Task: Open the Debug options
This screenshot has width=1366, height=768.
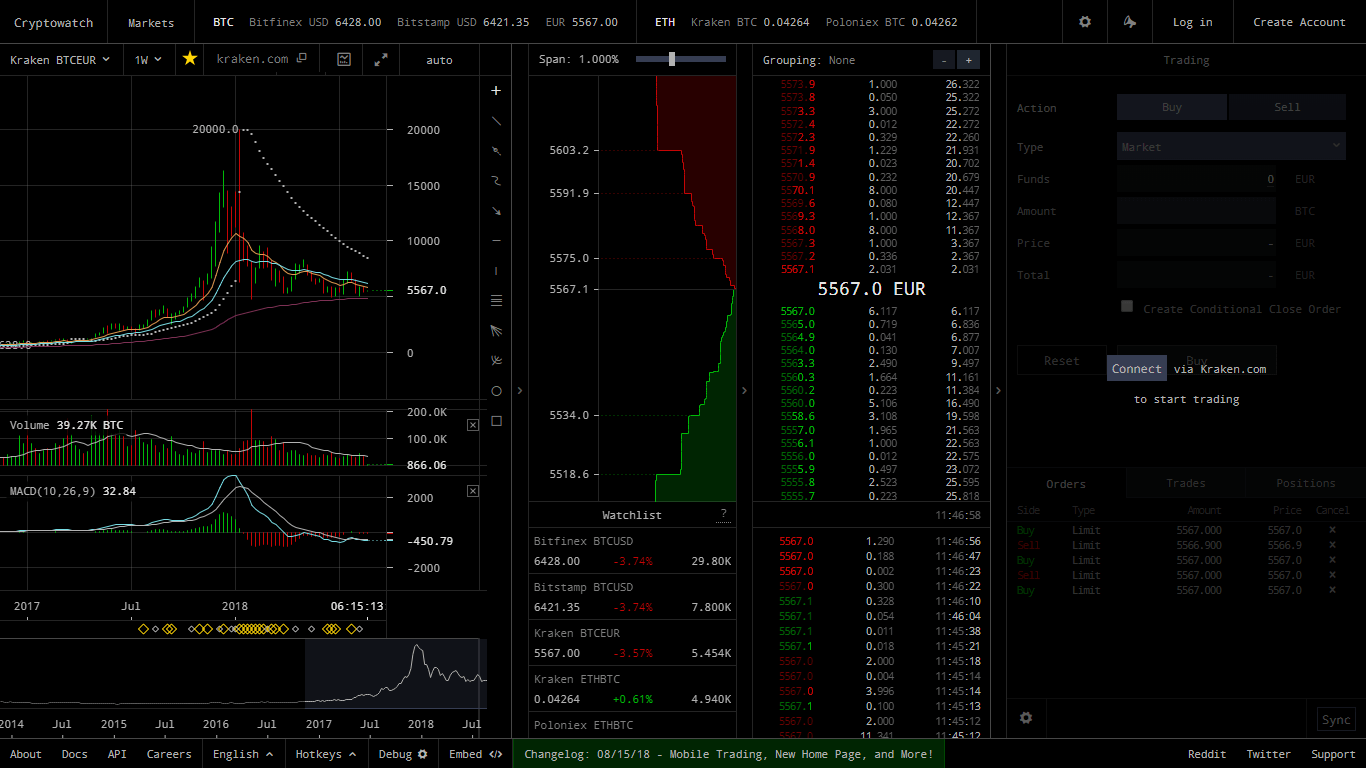Action: (x=403, y=754)
